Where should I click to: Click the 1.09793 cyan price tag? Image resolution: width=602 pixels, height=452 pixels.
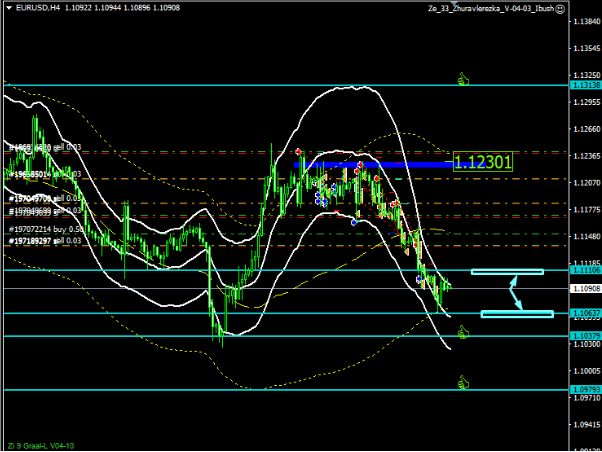coord(585,390)
